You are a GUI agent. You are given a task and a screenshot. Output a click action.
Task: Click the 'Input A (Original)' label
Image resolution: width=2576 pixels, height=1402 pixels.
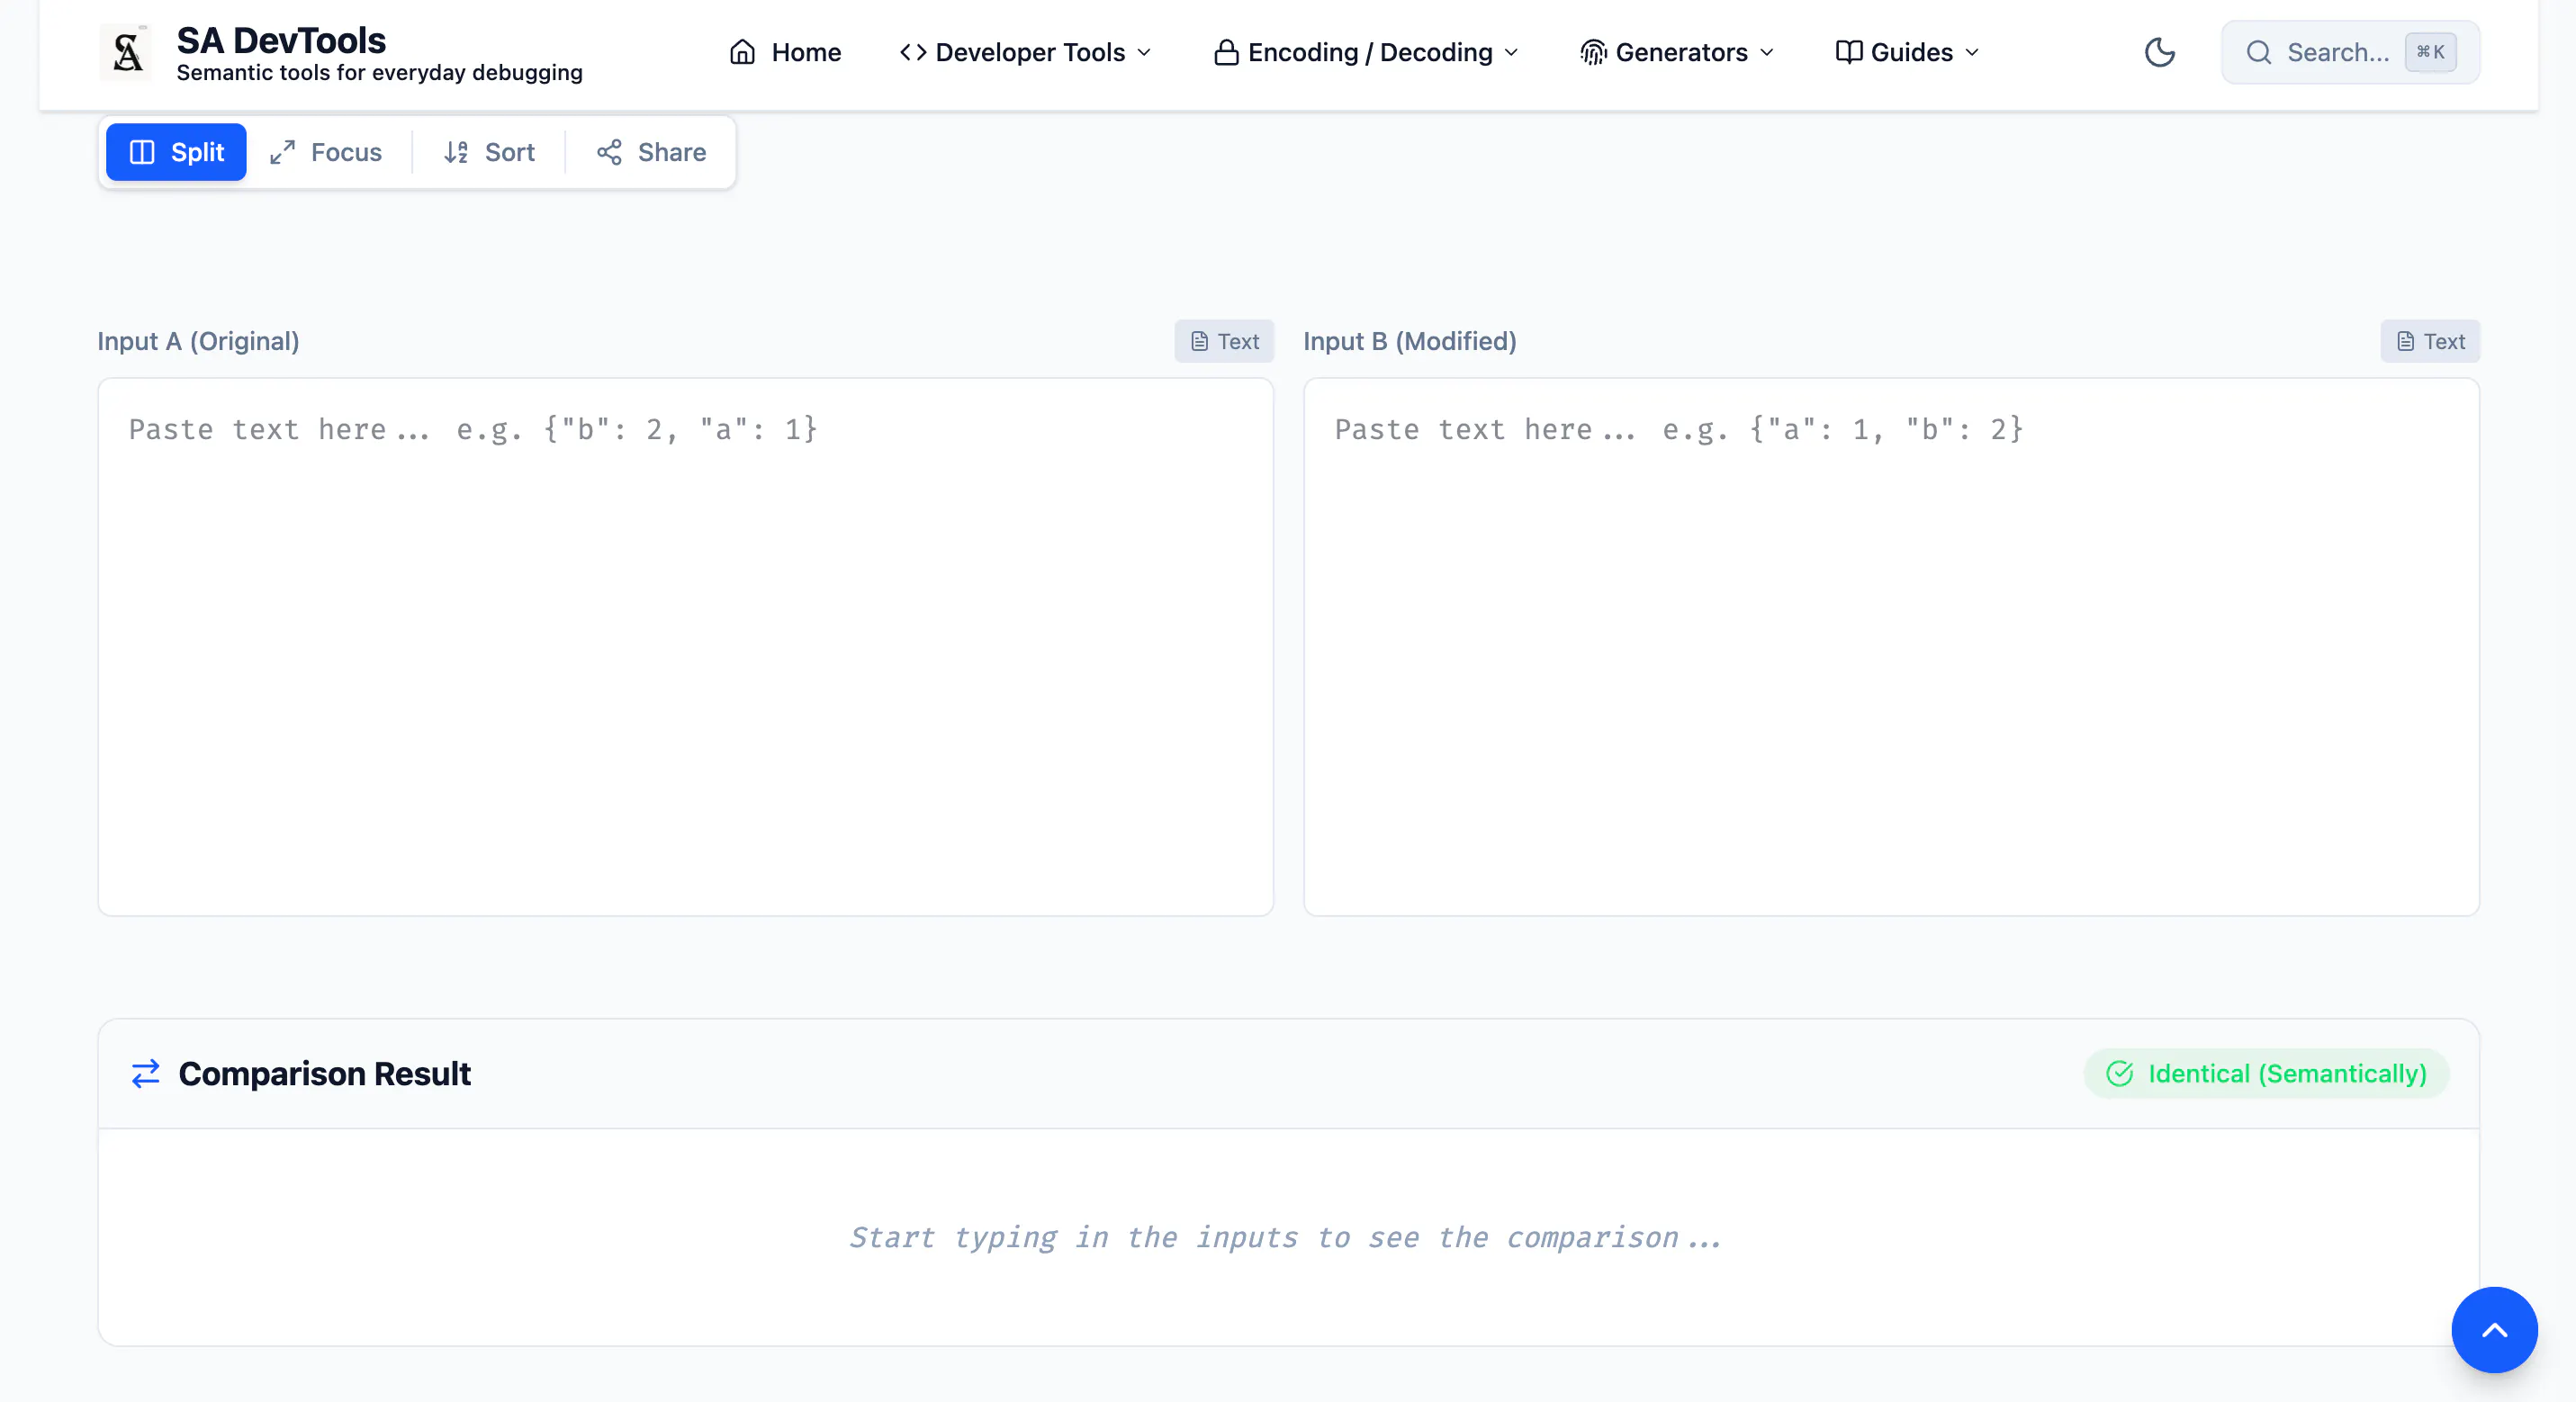tap(198, 341)
